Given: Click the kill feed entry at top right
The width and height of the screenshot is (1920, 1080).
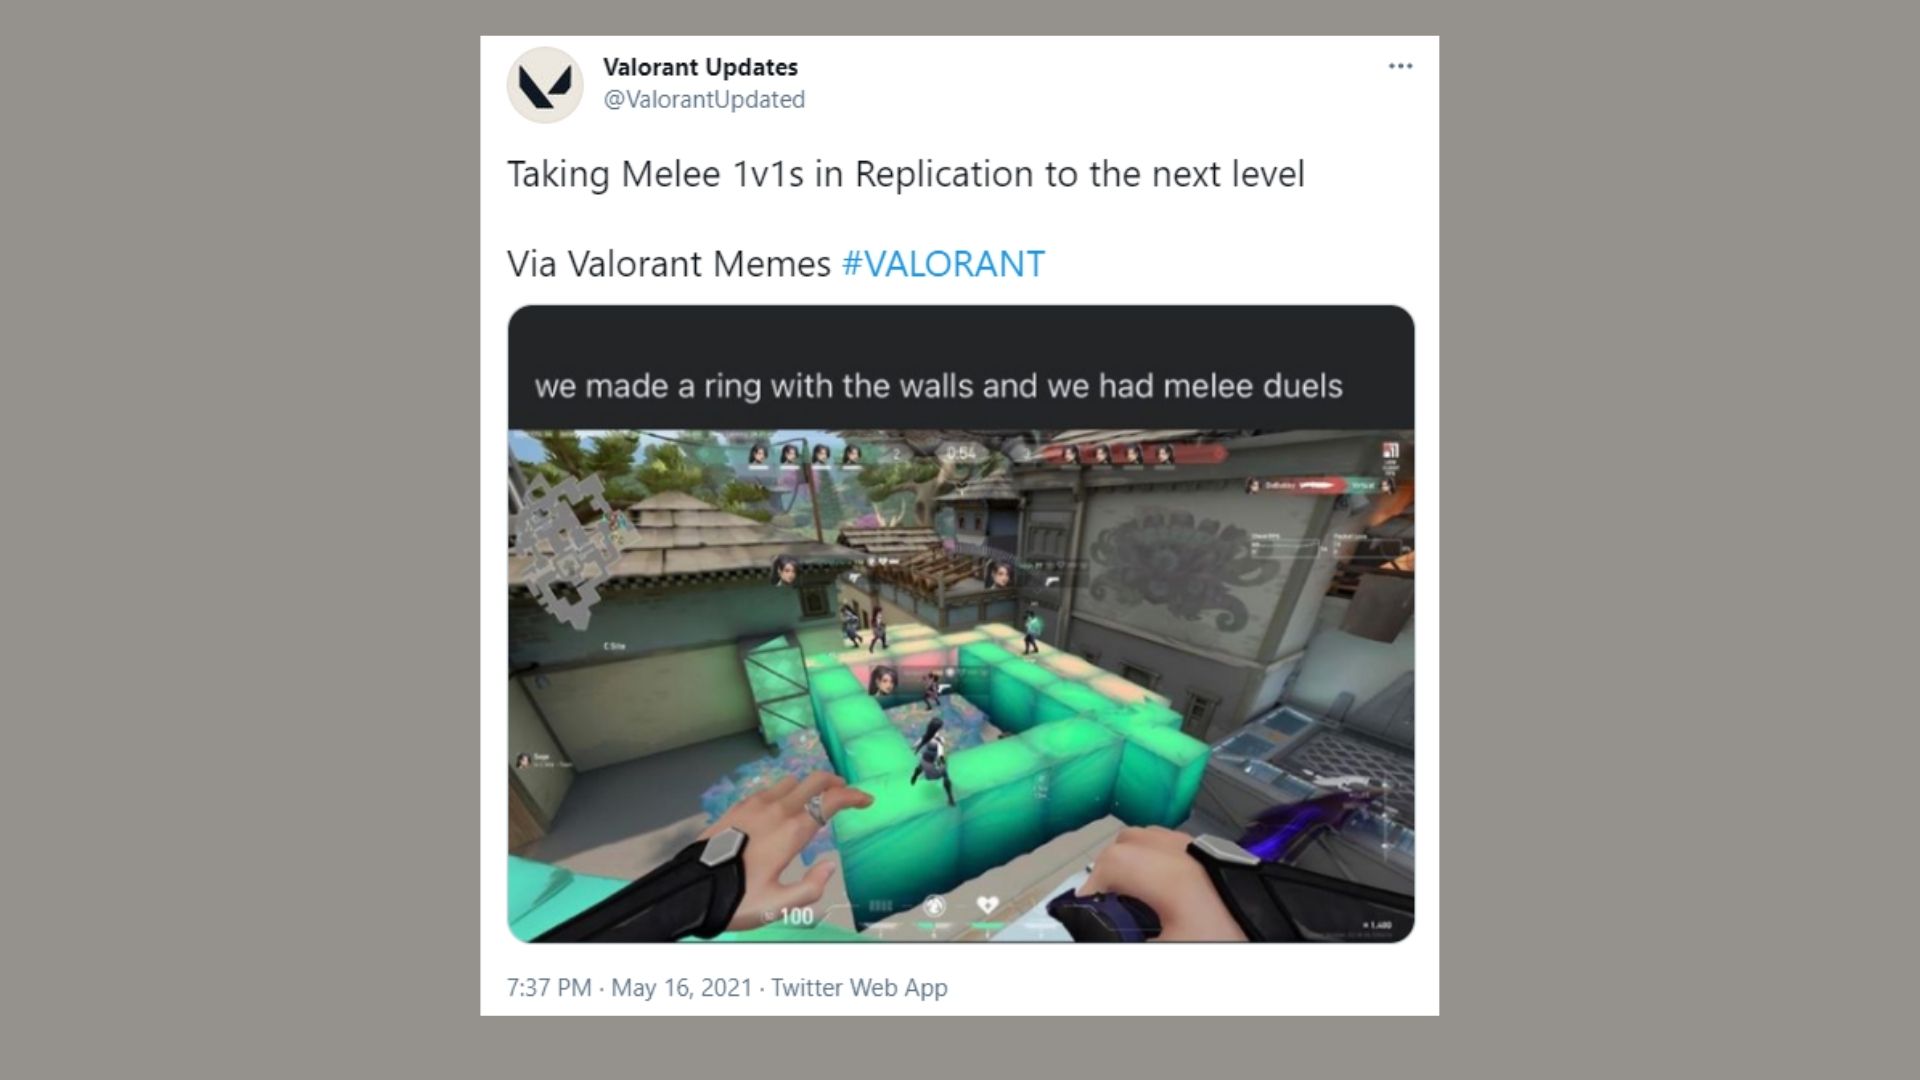Looking at the screenshot, I should point(1318,486).
